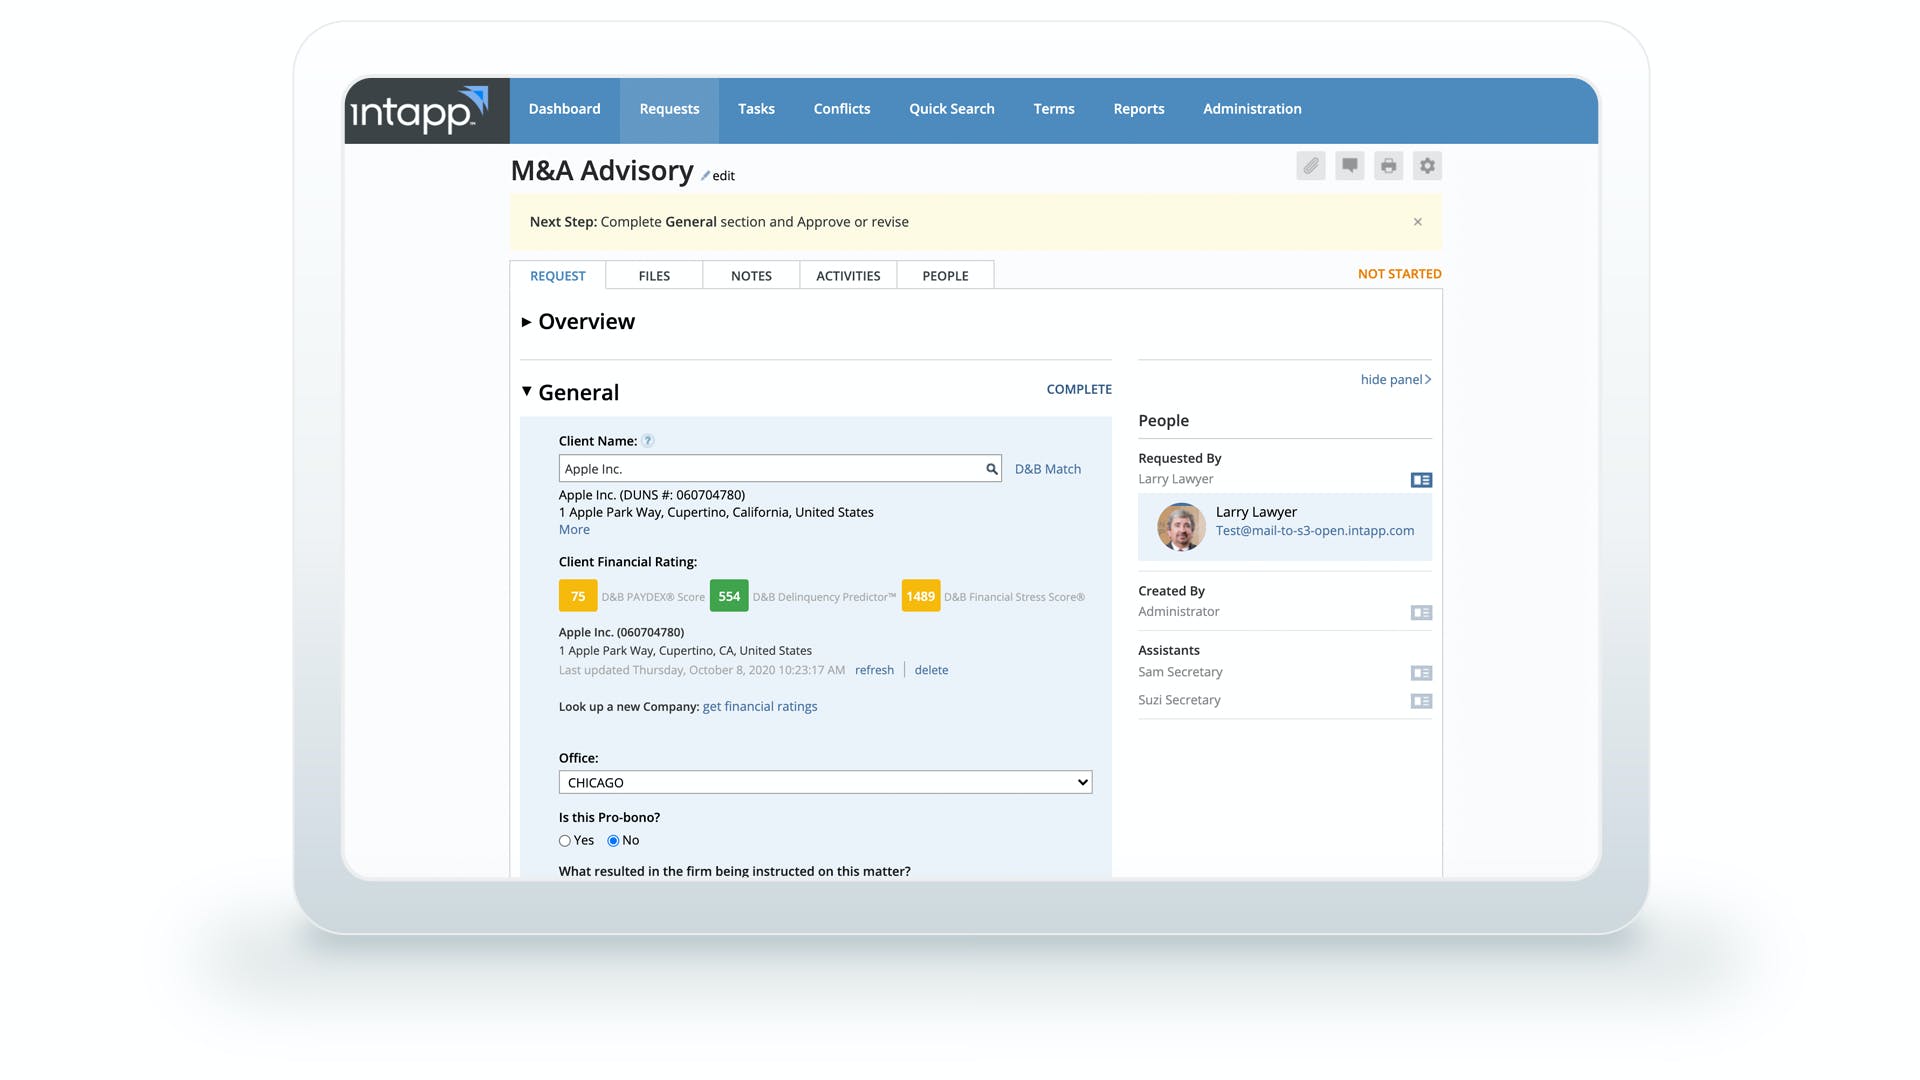Click the magnifier icon in Client Name field

tap(991, 469)
